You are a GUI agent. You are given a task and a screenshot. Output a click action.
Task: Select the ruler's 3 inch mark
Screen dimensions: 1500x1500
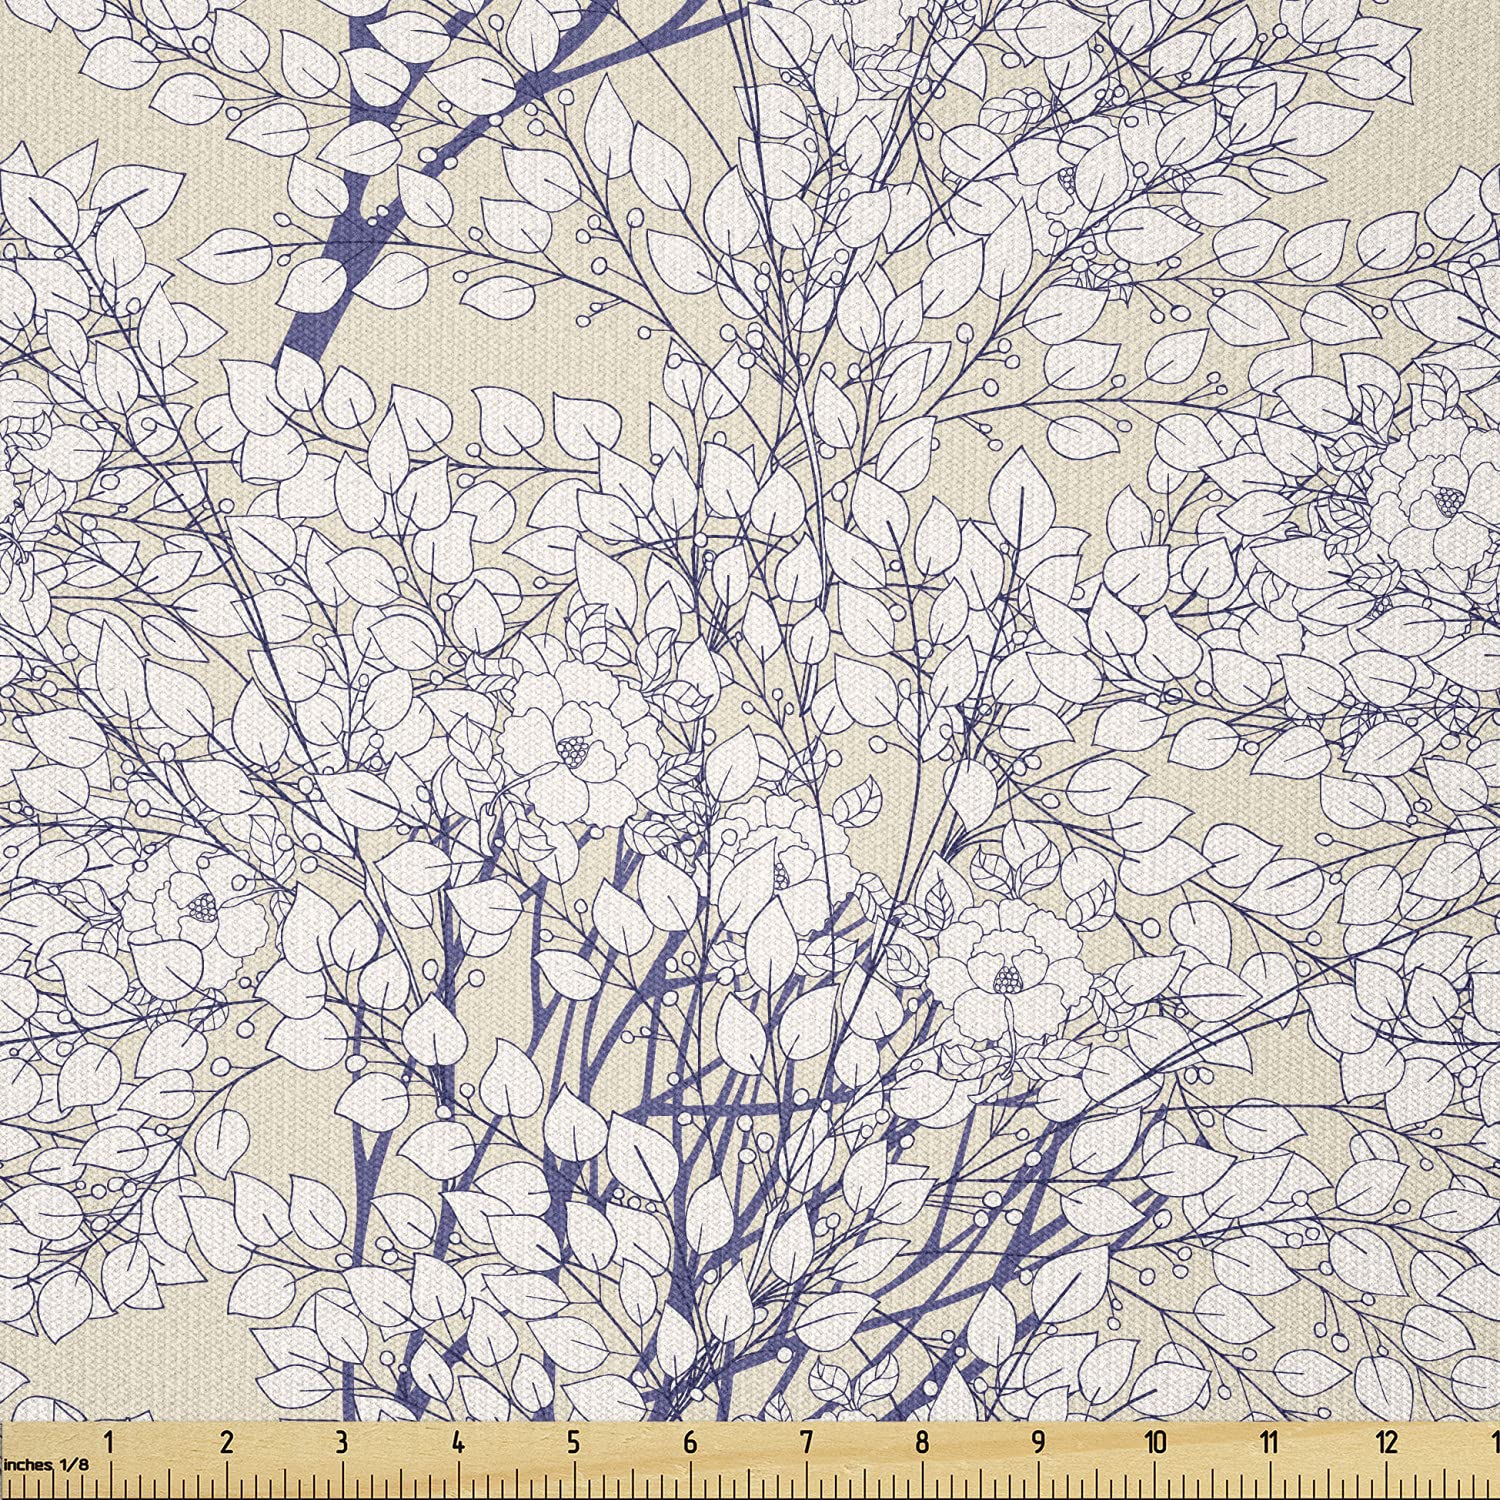[x=342, y=1442]
